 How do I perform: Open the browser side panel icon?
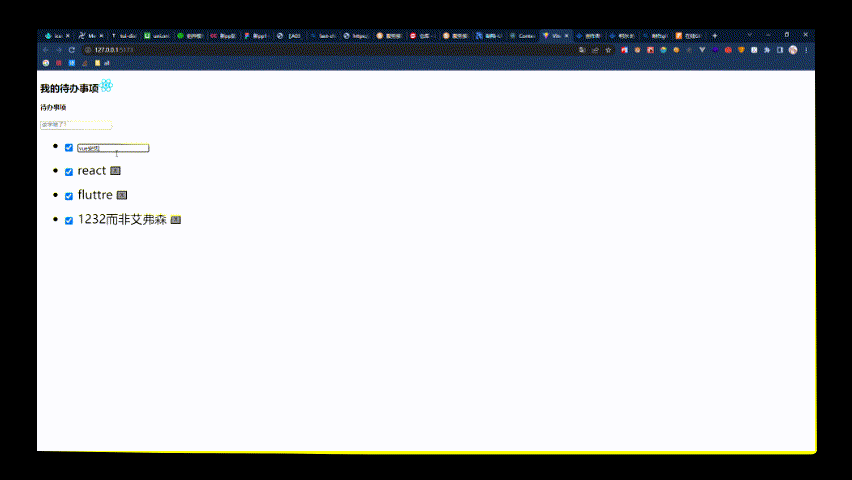[780, 50]
